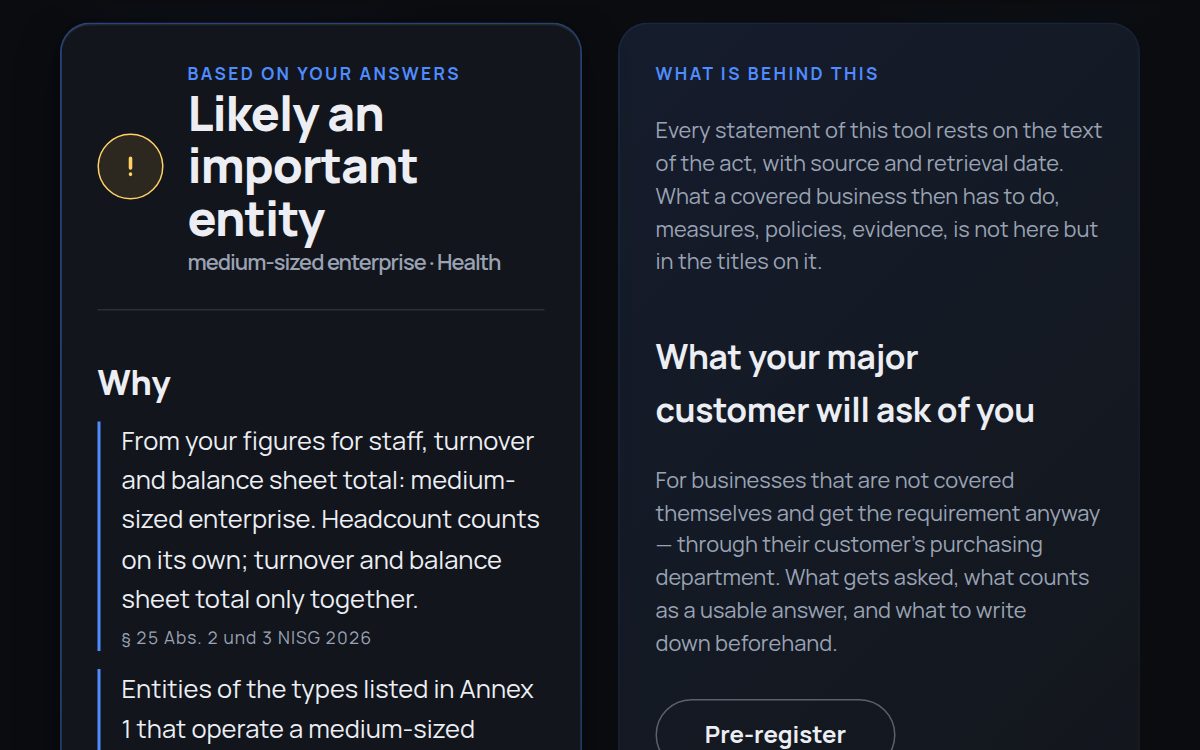Click the 'Likely an important entity' heading

(x=303, y=167)
